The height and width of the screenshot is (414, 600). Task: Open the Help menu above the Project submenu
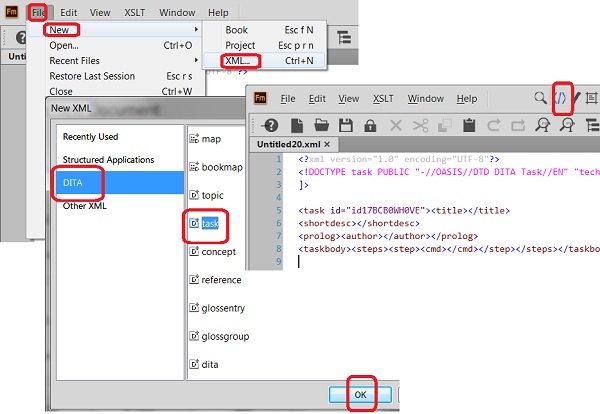click(x=218, y=13)
